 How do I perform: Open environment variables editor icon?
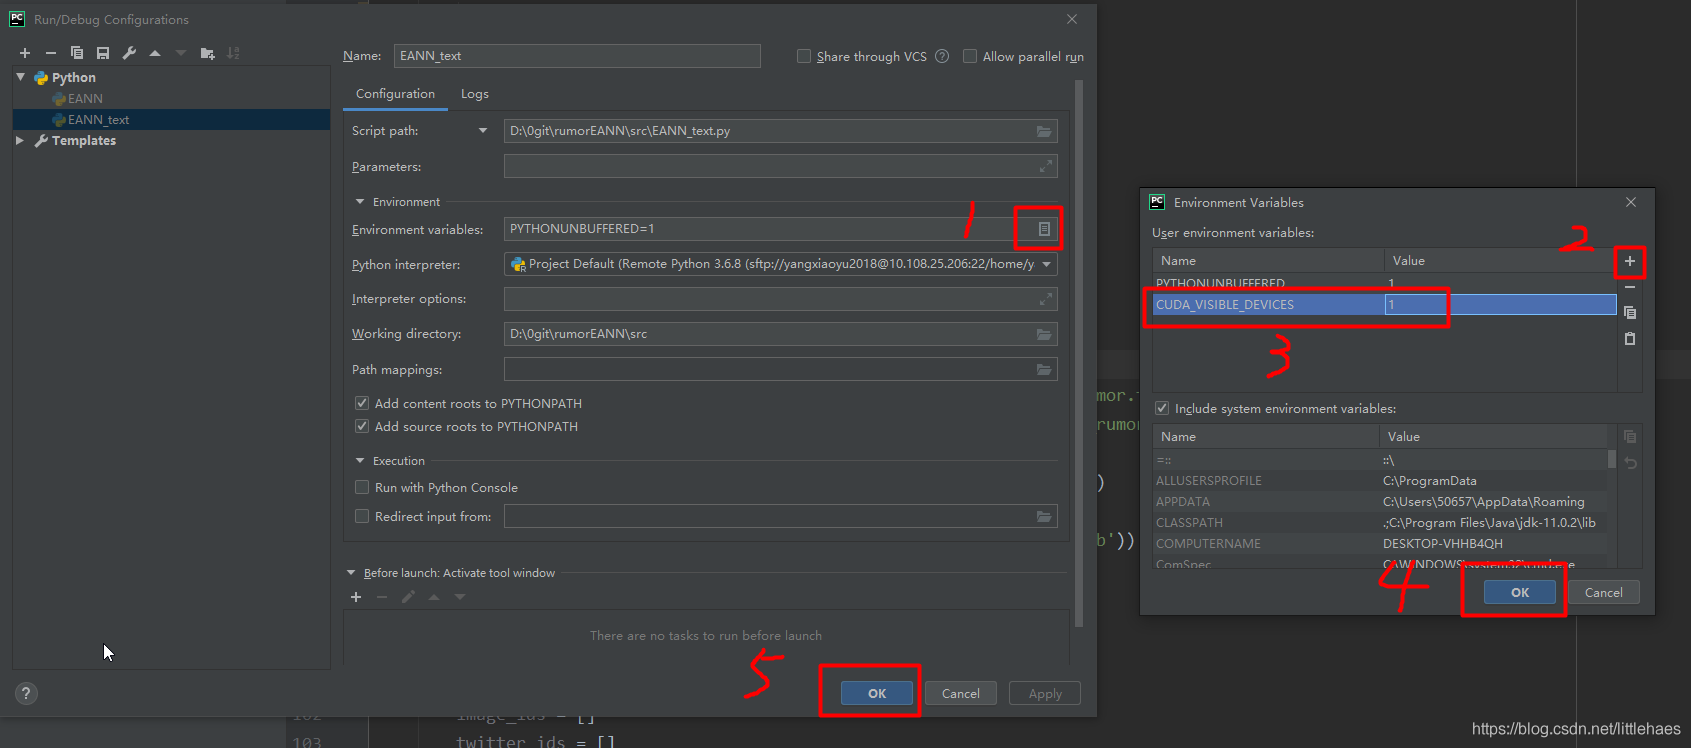point(1044,229)
